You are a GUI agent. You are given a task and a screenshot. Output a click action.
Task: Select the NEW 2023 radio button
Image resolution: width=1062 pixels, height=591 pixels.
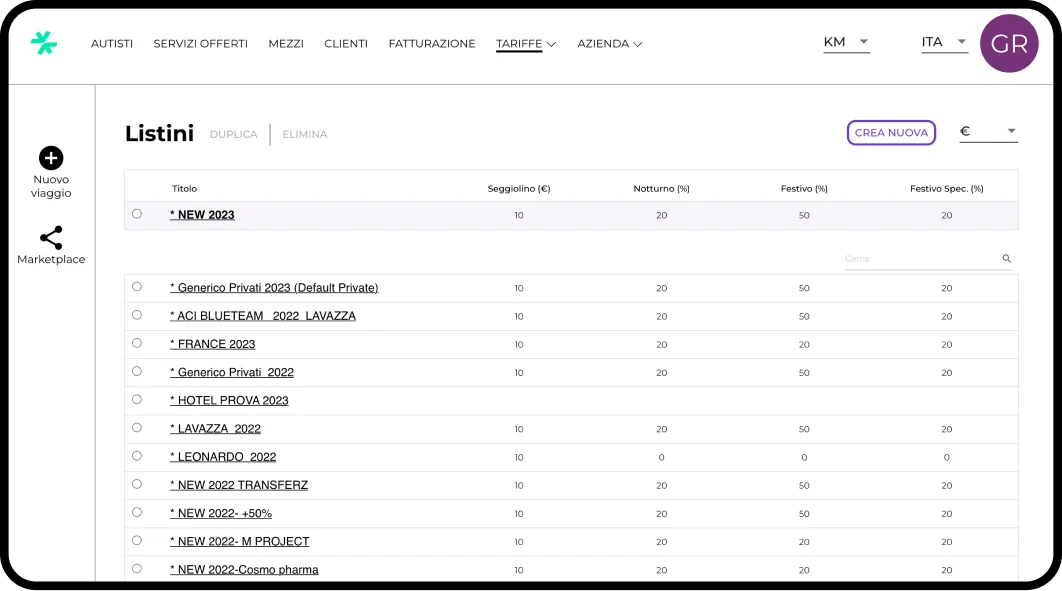coord(137,214)
